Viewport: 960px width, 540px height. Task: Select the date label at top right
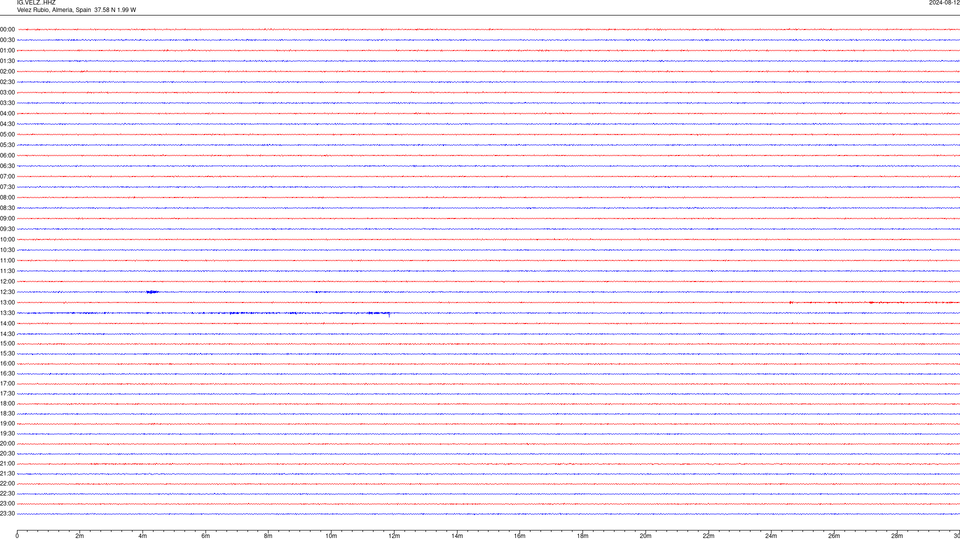(x=944, y=2)
